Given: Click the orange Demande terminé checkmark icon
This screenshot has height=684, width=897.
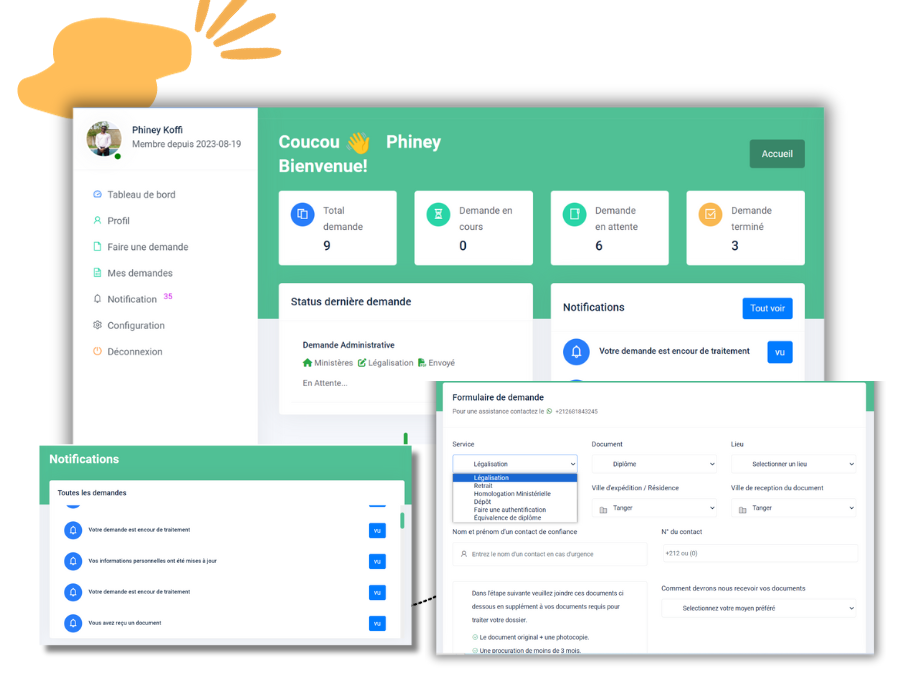Looking at the screenshot, I should 710,214.
